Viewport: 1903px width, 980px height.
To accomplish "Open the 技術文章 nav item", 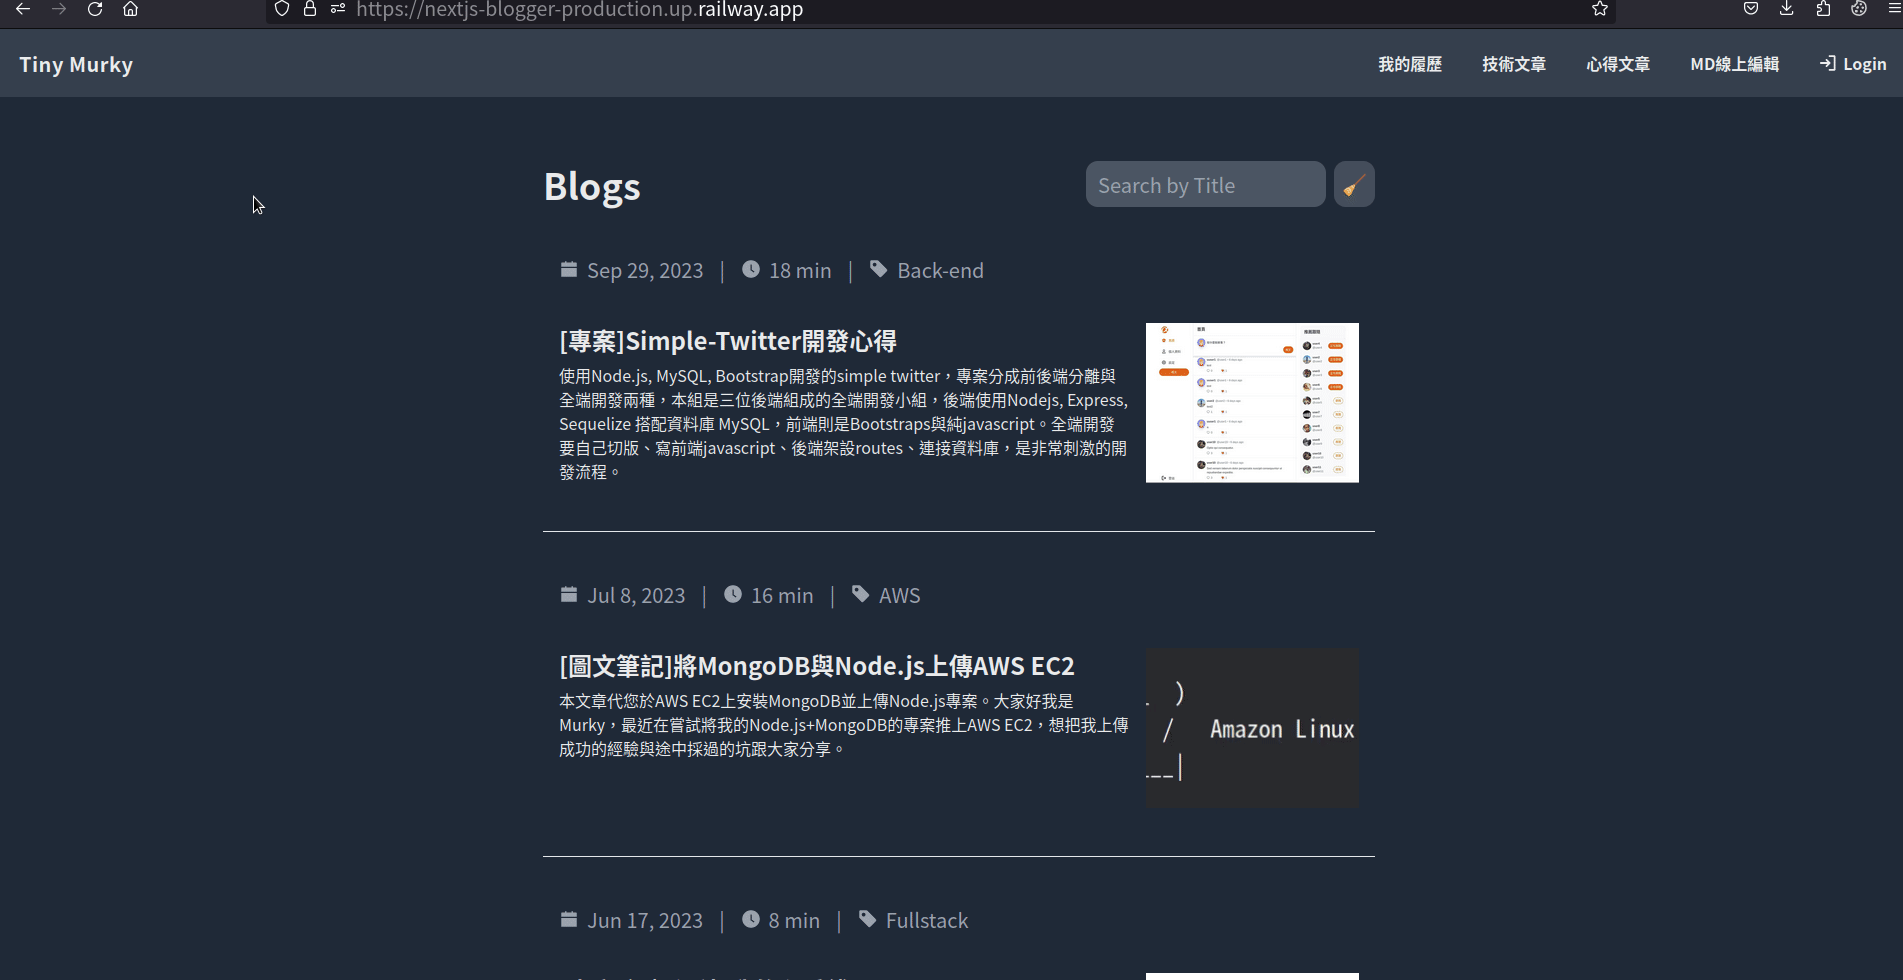I will pos(1514,64).
